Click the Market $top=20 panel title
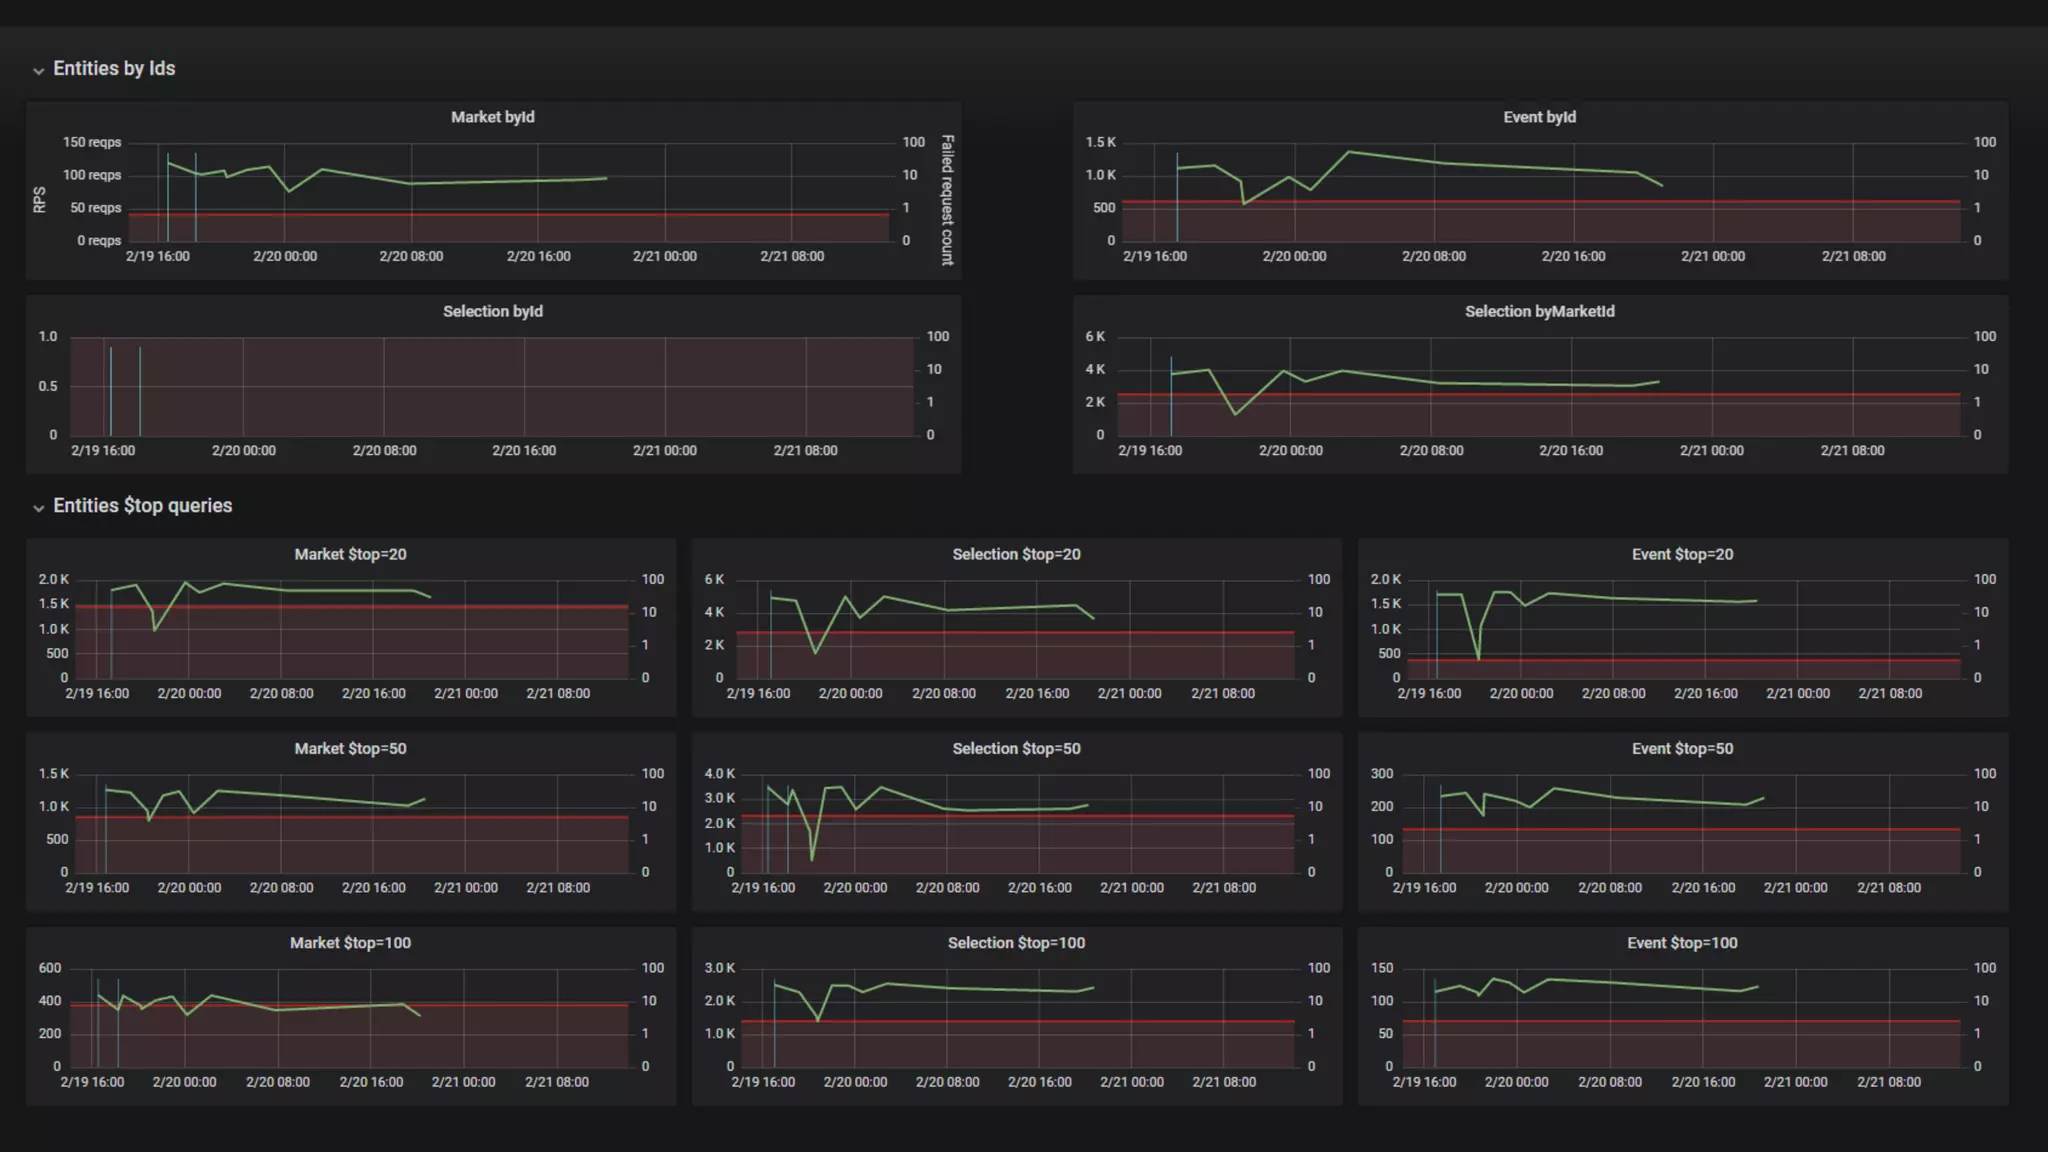Screen dimensions: 2048x1152 (x=350, y=554)
